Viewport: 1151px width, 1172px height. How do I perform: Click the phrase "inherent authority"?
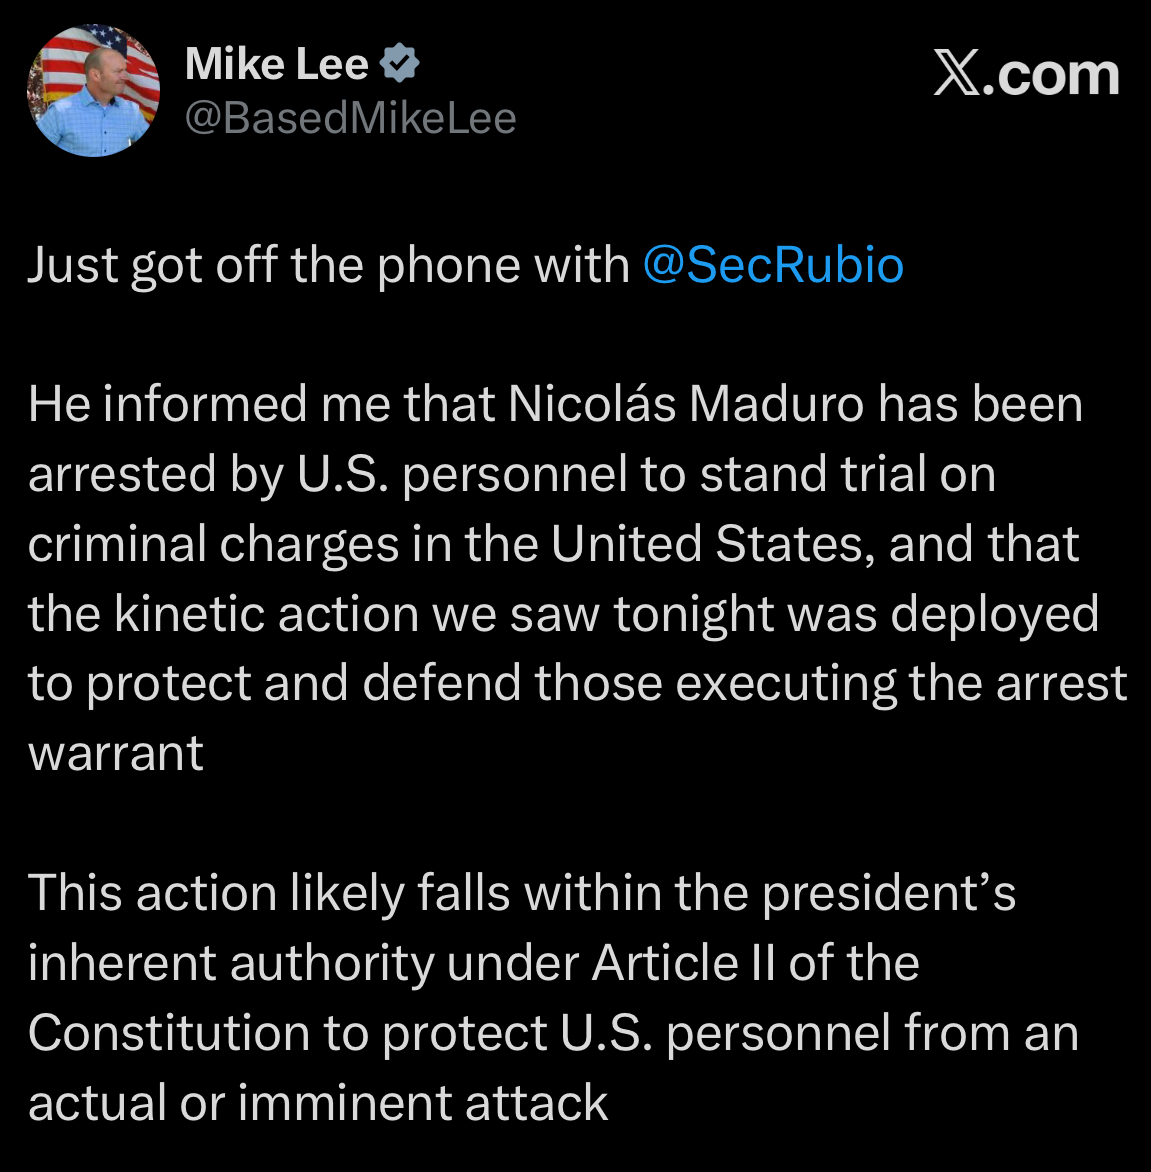[232, 963]
